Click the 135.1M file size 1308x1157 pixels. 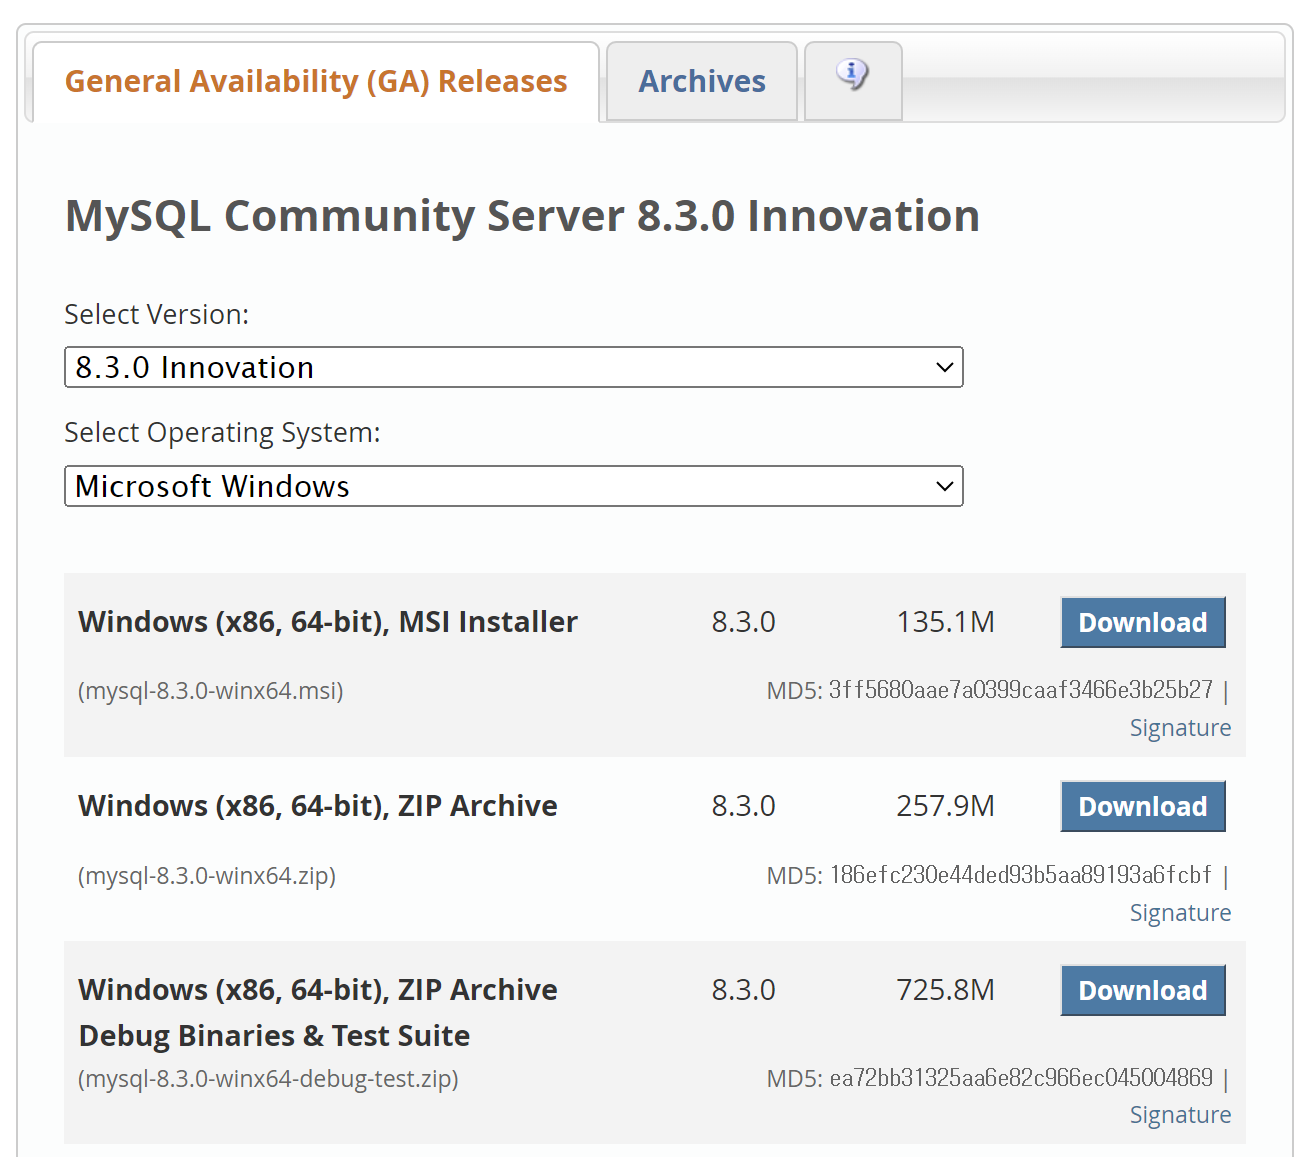(x=945, y=622)
